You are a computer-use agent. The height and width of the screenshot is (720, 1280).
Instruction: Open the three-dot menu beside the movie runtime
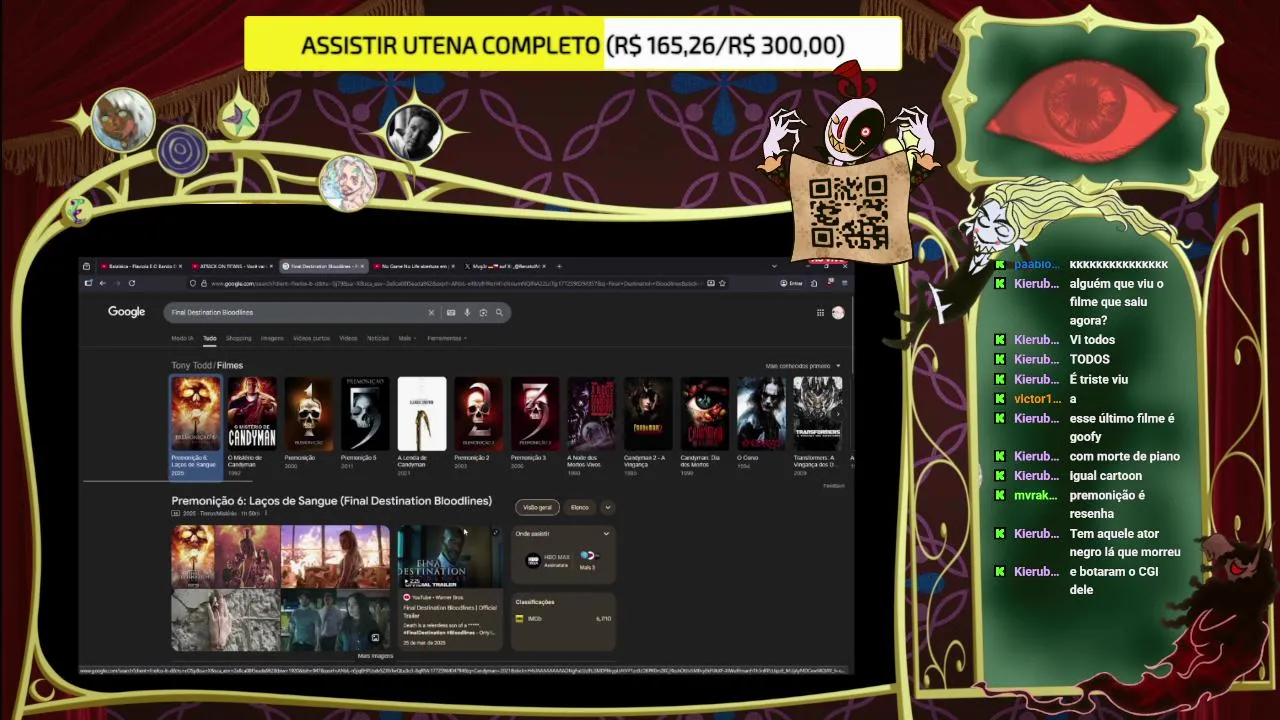pos(266,513)
